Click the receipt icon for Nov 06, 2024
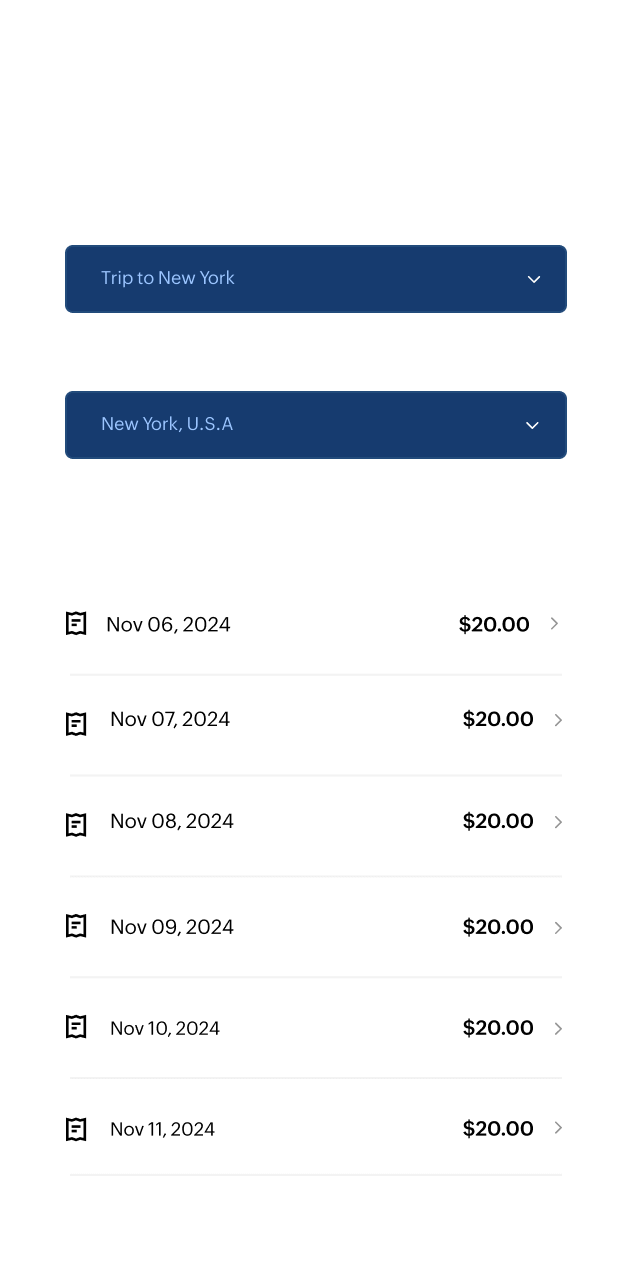632x1282 pixels. tap(76, 624)
